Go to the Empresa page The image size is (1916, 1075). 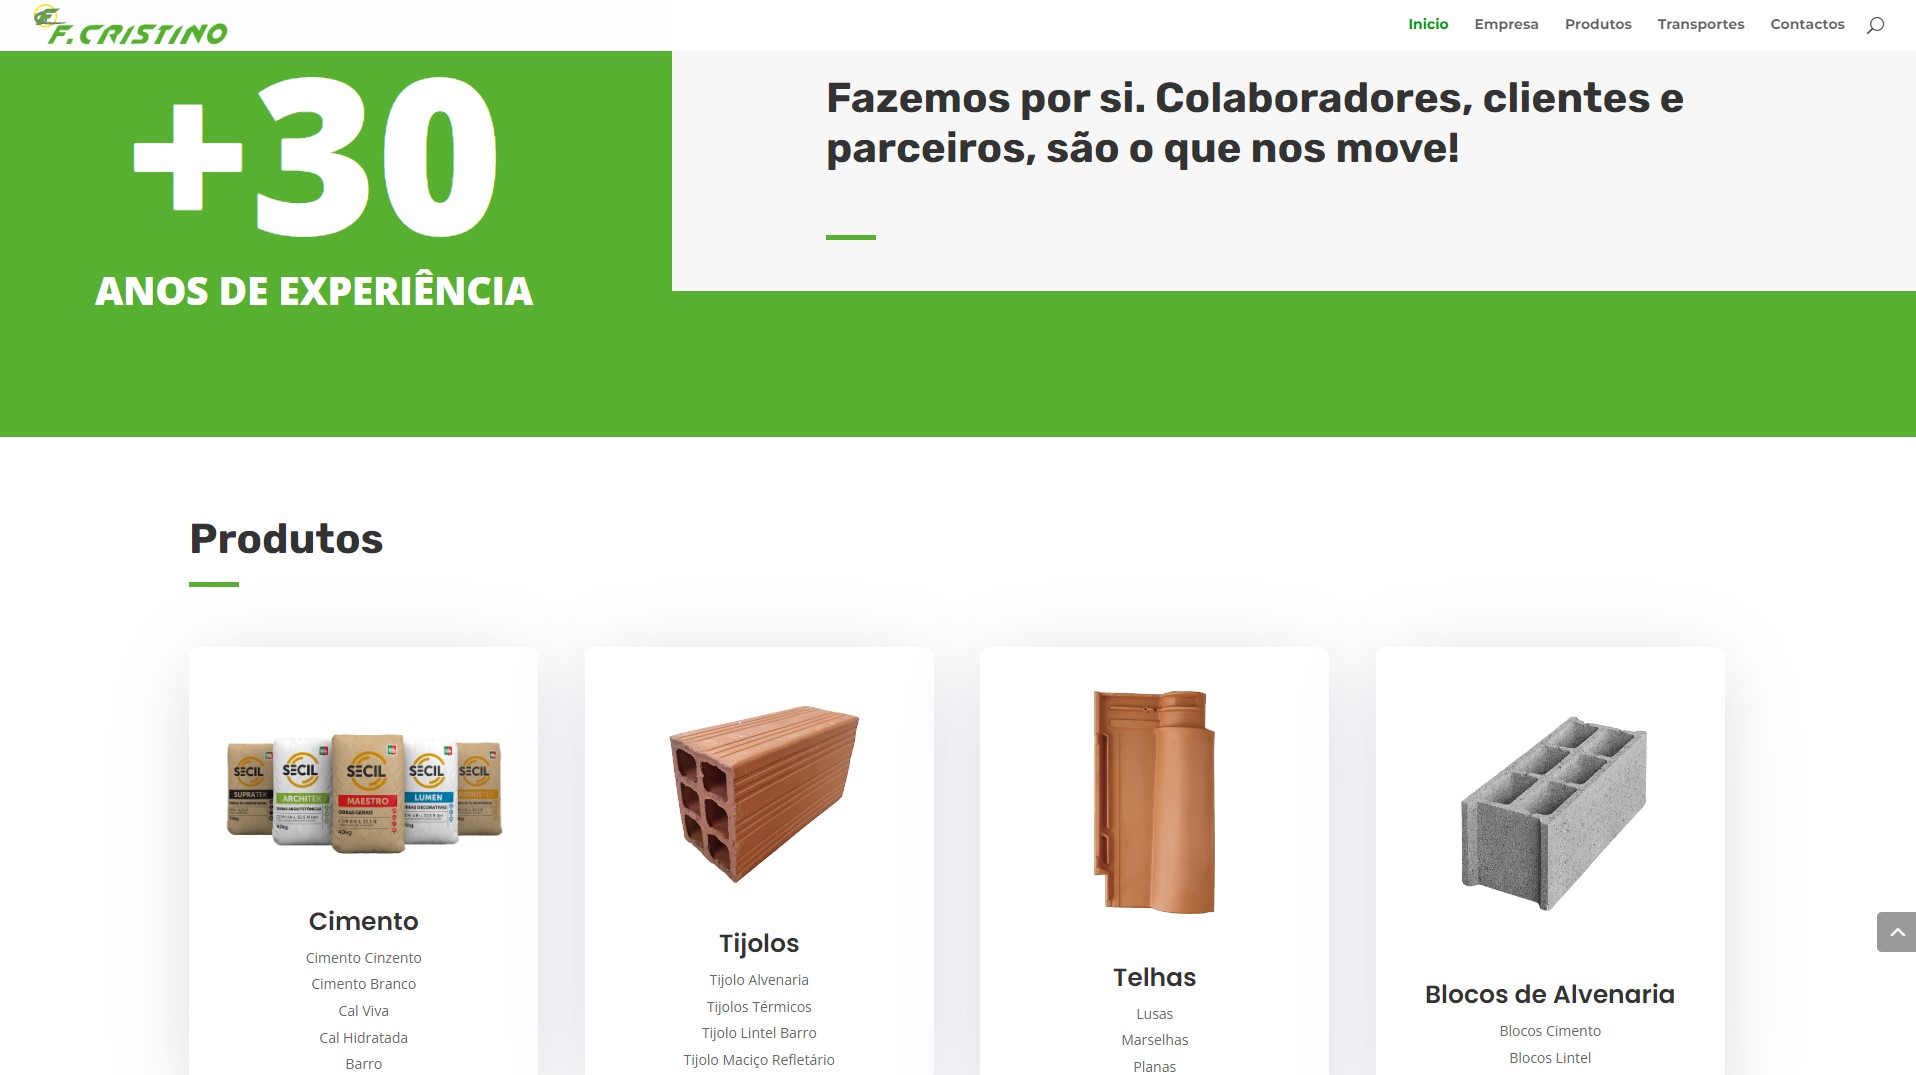[x=1506, y=24]
